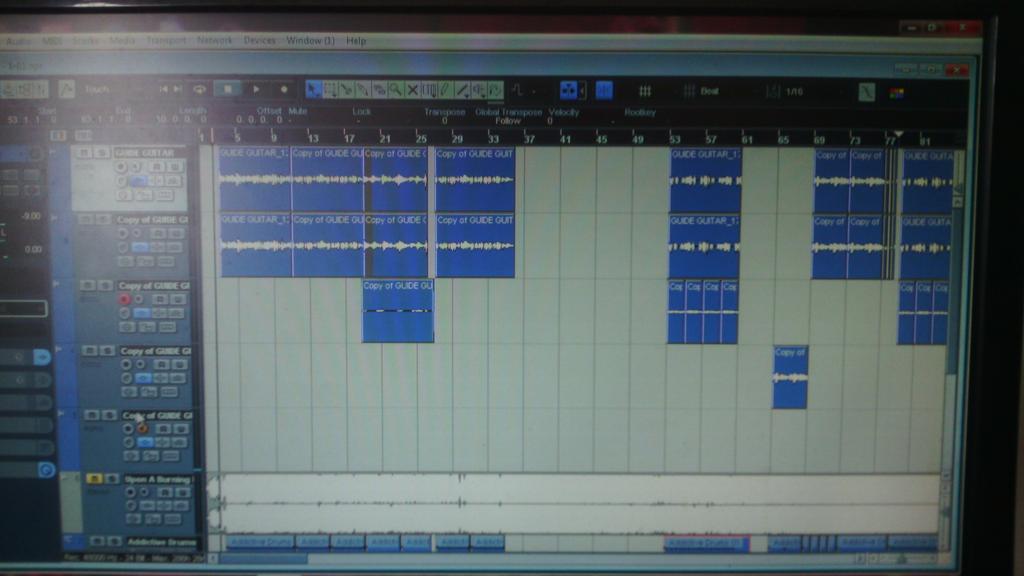Toggle monitor on GUIDE GUITAR track

[x=135, y=167]
